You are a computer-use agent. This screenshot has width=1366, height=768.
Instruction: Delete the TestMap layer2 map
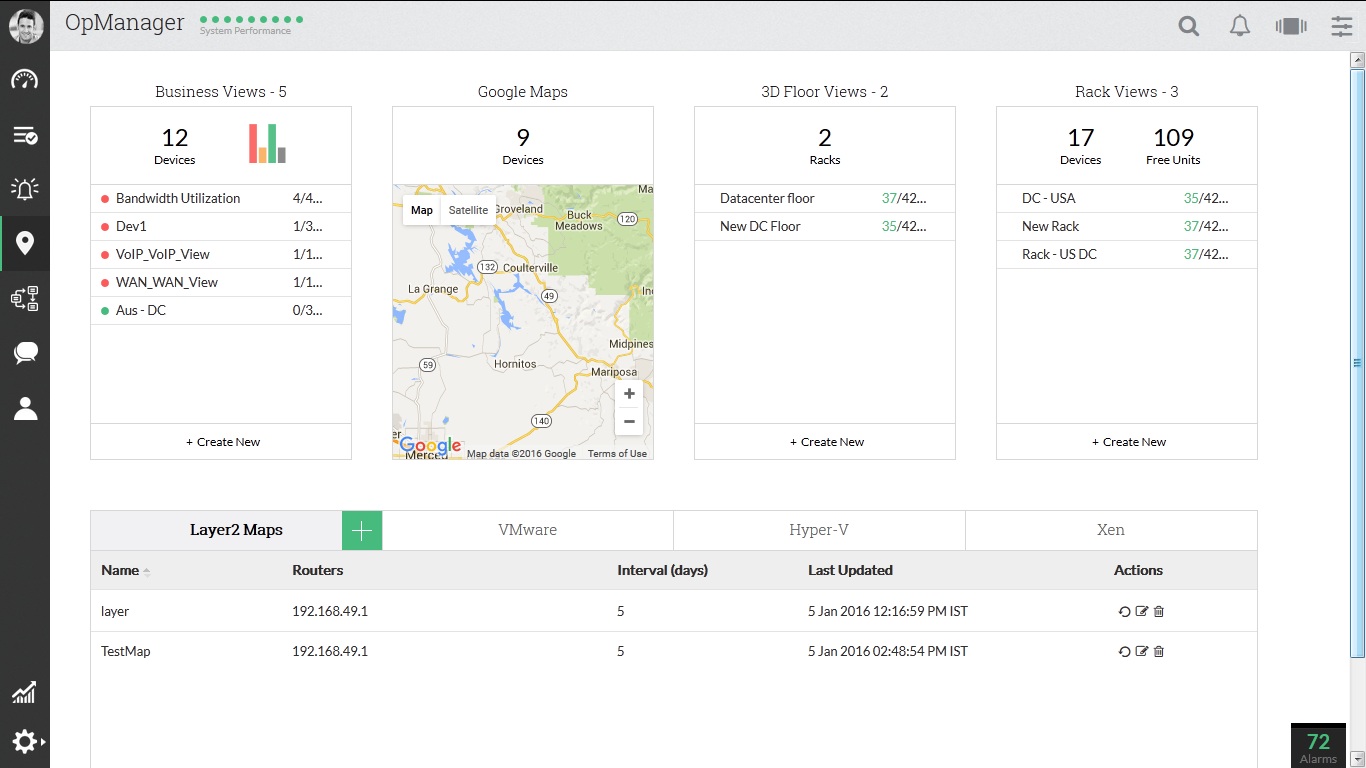(x=1159, y=652)
